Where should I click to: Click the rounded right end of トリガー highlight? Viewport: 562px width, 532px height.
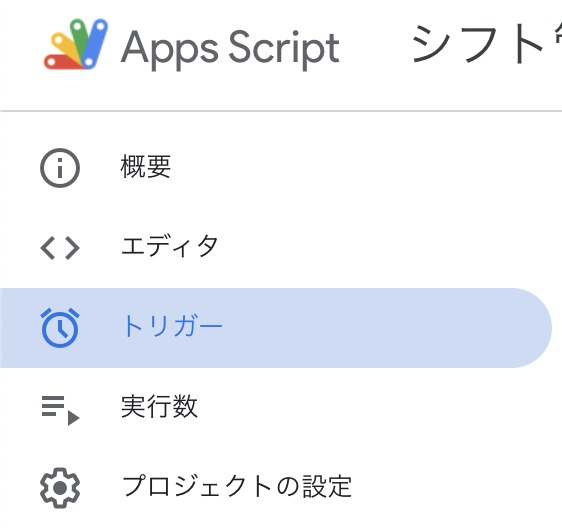click(532, 328)
